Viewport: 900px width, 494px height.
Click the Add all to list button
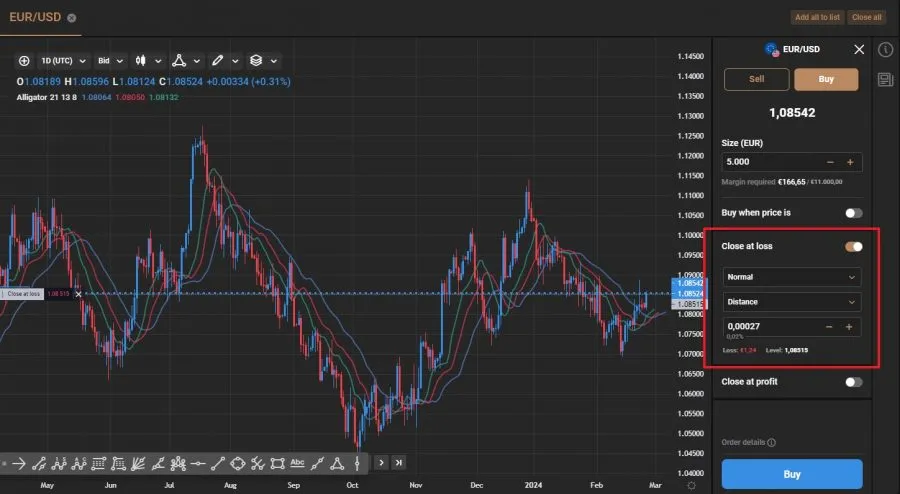pos(817,17)
